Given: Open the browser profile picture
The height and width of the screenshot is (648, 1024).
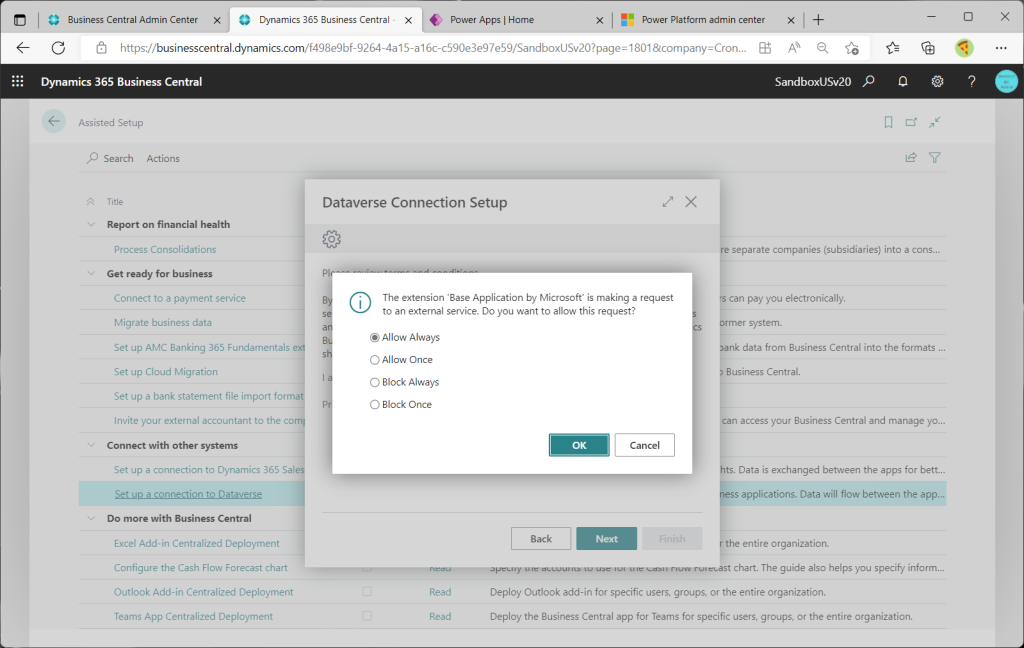Looking at the screenshot, I should [964, 48].
